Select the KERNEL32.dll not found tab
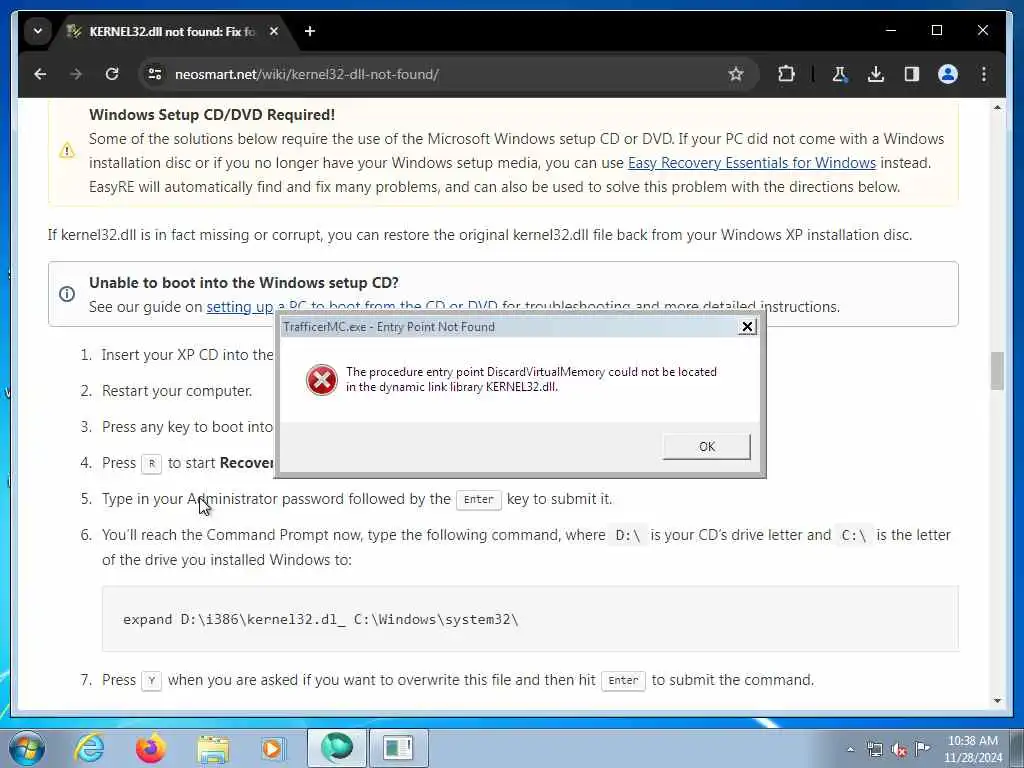 point(173,31)
